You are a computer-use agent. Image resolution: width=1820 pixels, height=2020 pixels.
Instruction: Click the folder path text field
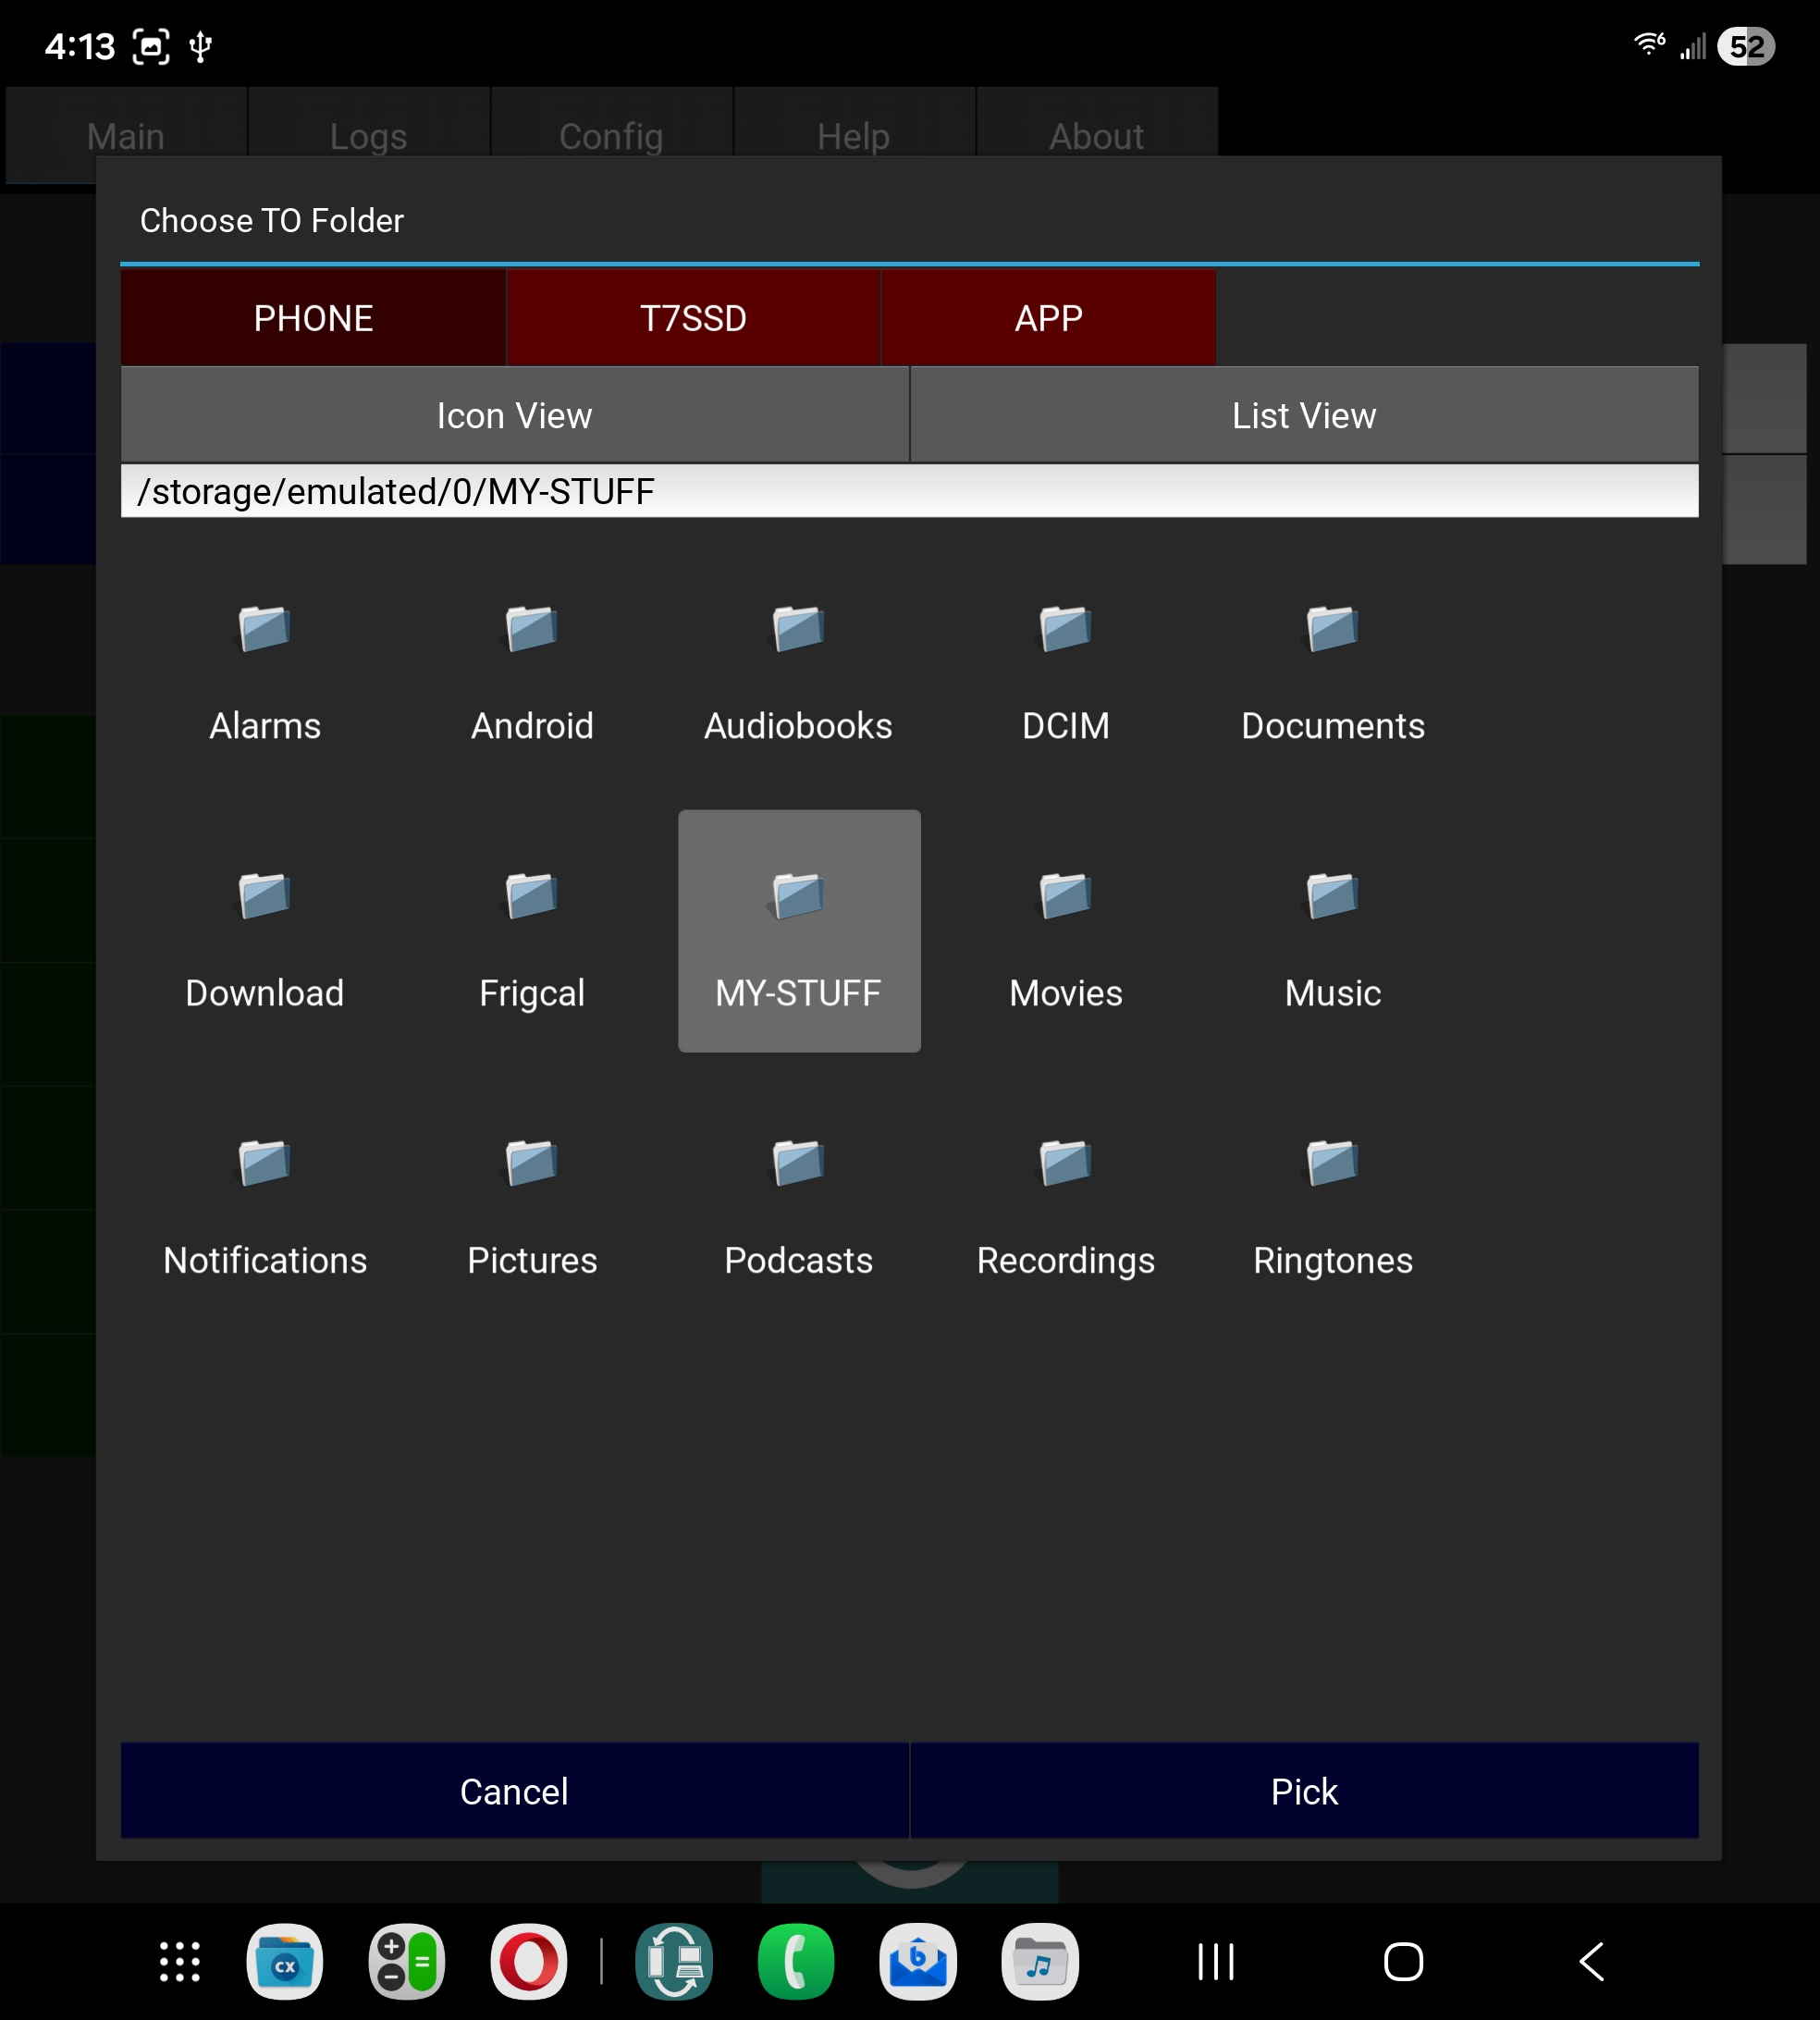click(x=908, y=491)
